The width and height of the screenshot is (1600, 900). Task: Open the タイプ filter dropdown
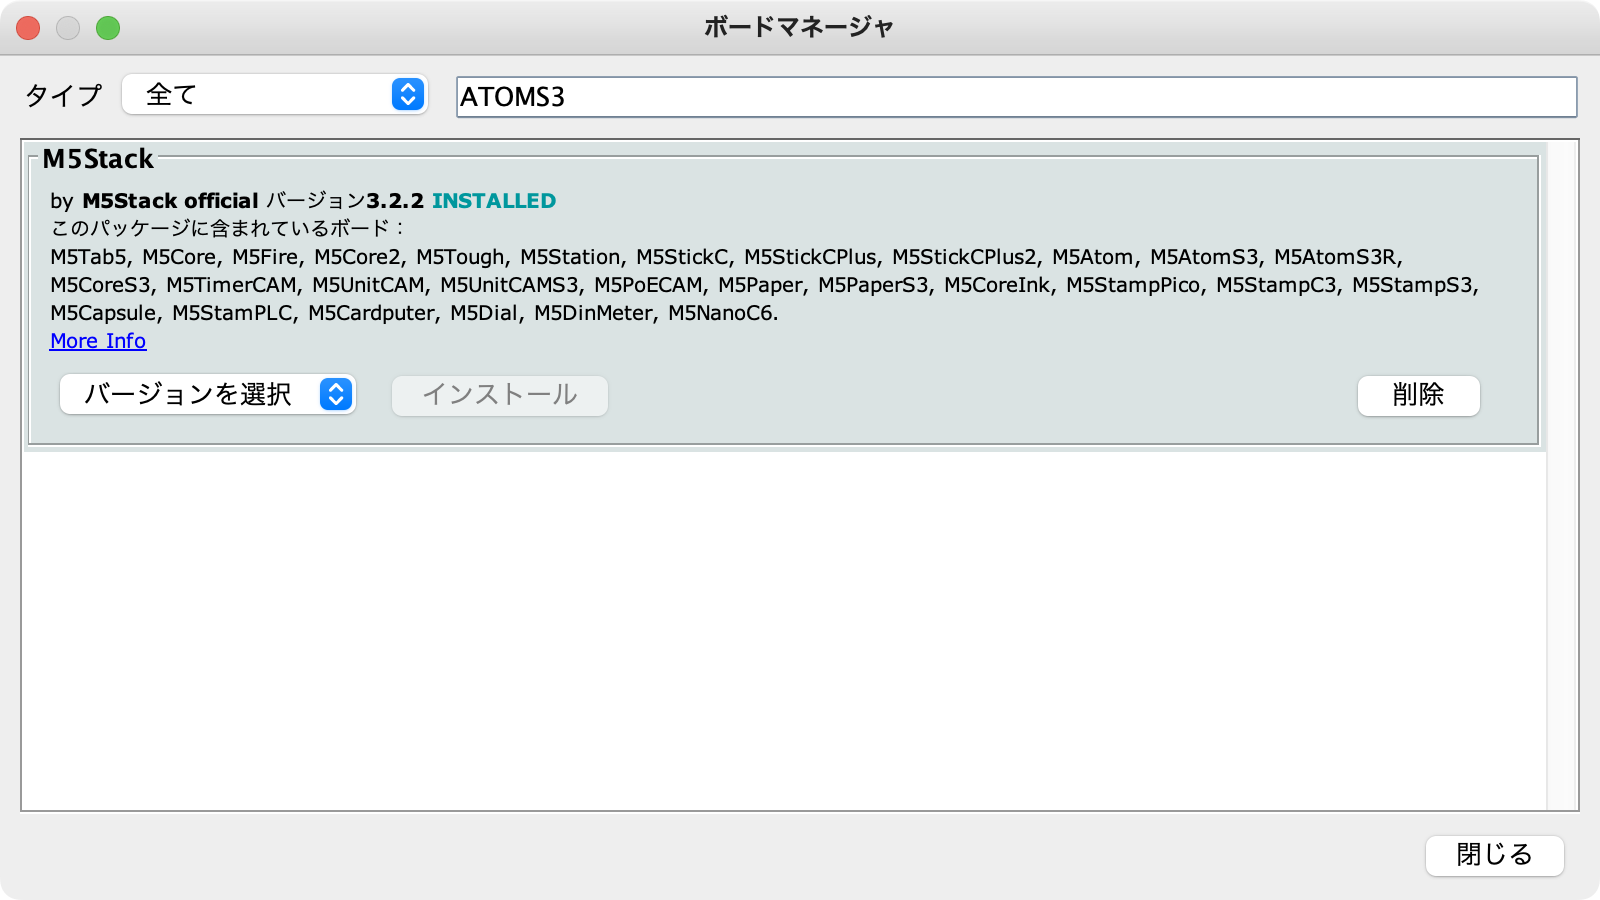coord(275,95)
